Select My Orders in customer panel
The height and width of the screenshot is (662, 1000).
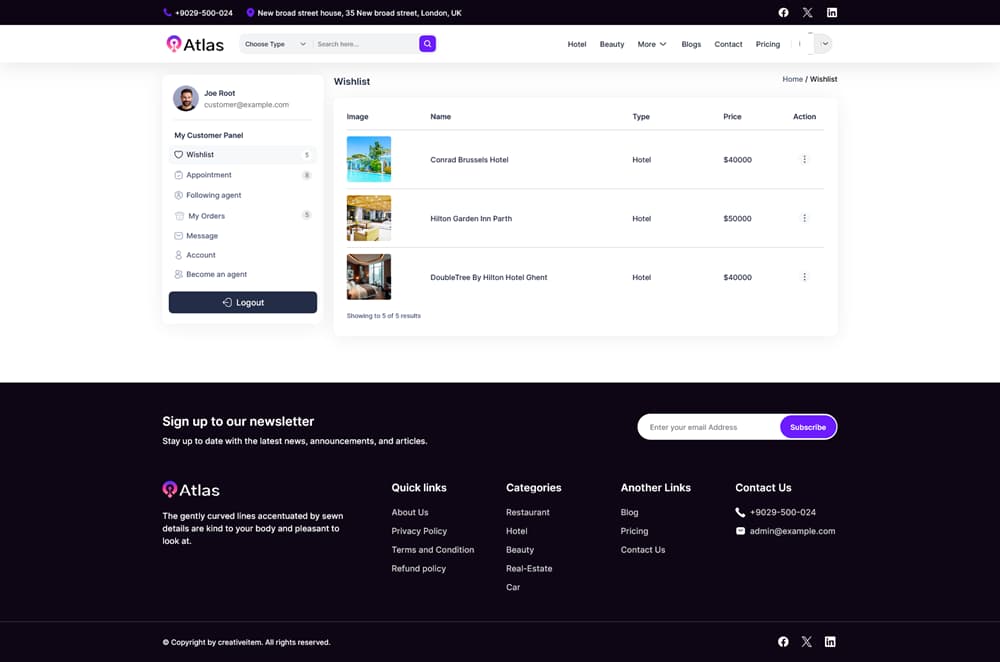[x=242, y=216]
